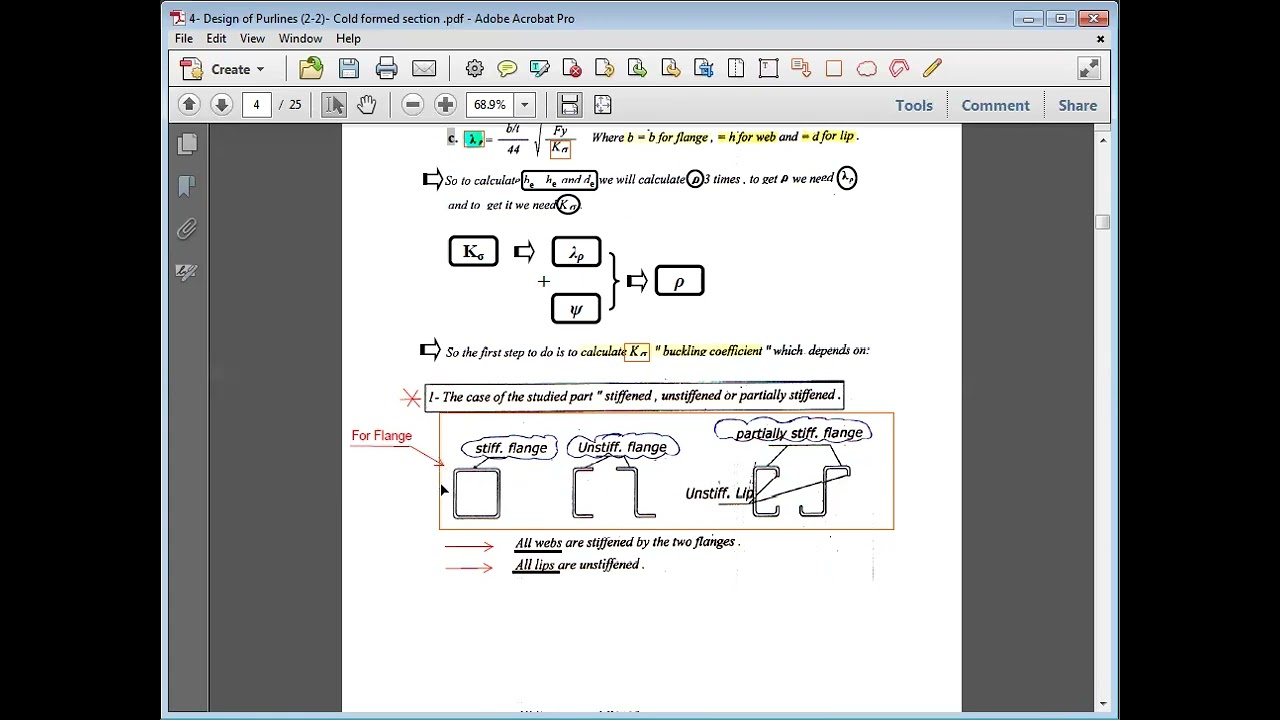Click the ρ box in flowchart
The height and width of the screenshot is (720, 1280).
click(x=679, y=281)
